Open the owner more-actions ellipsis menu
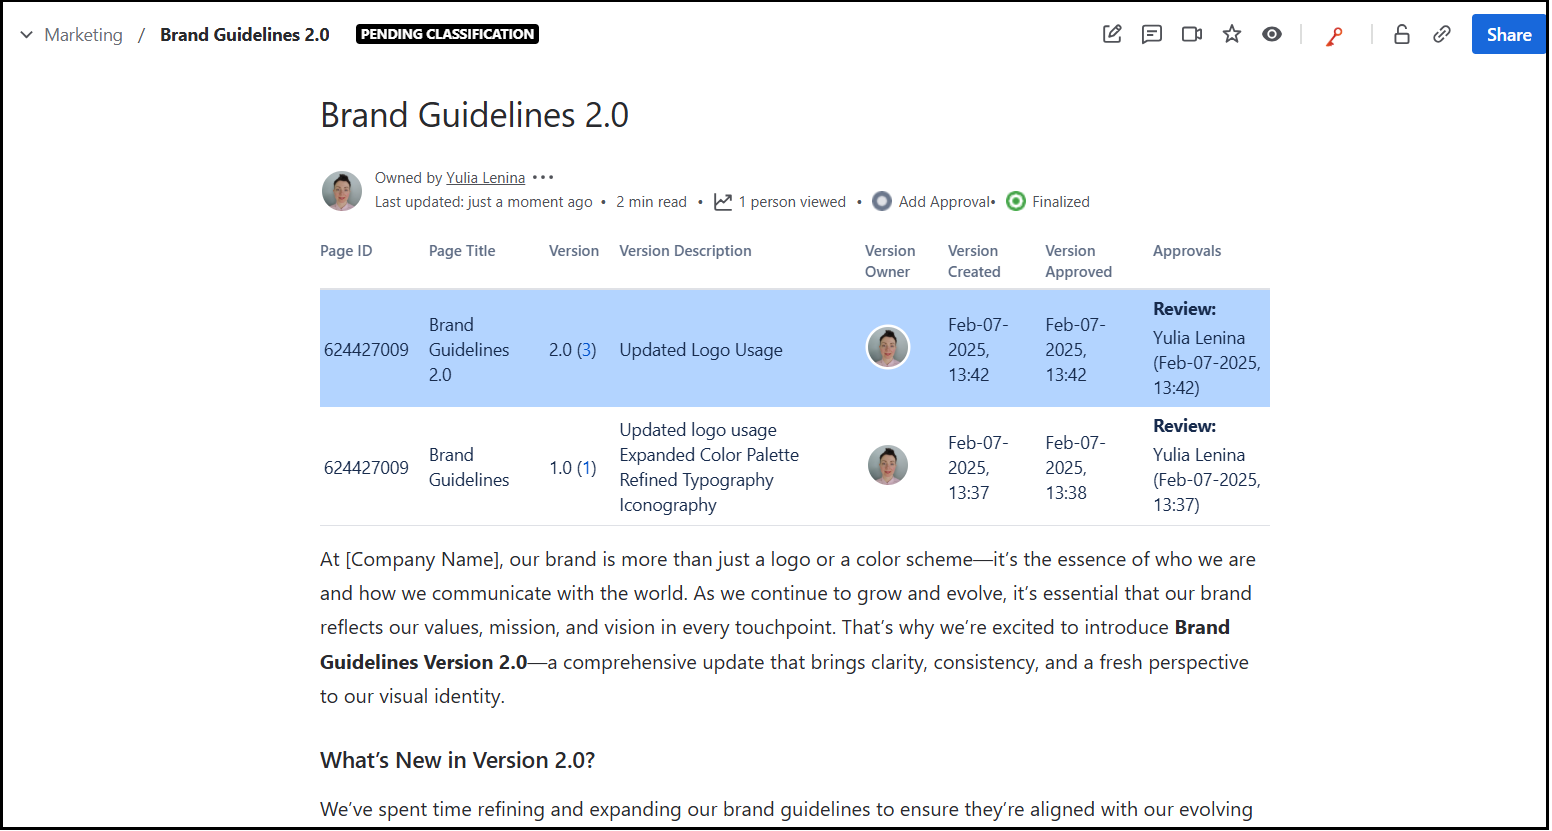 [542, 176]
